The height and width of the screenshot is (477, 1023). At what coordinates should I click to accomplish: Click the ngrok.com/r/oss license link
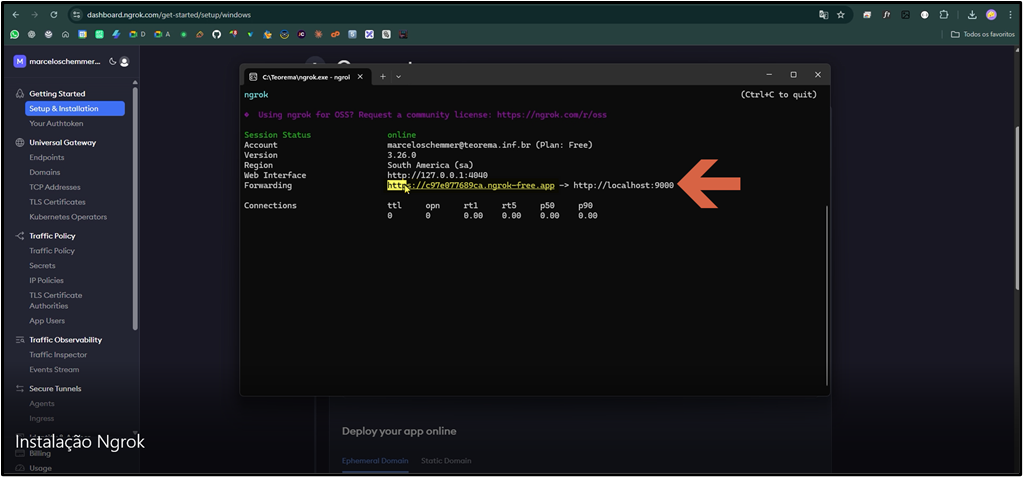point(551,115)
